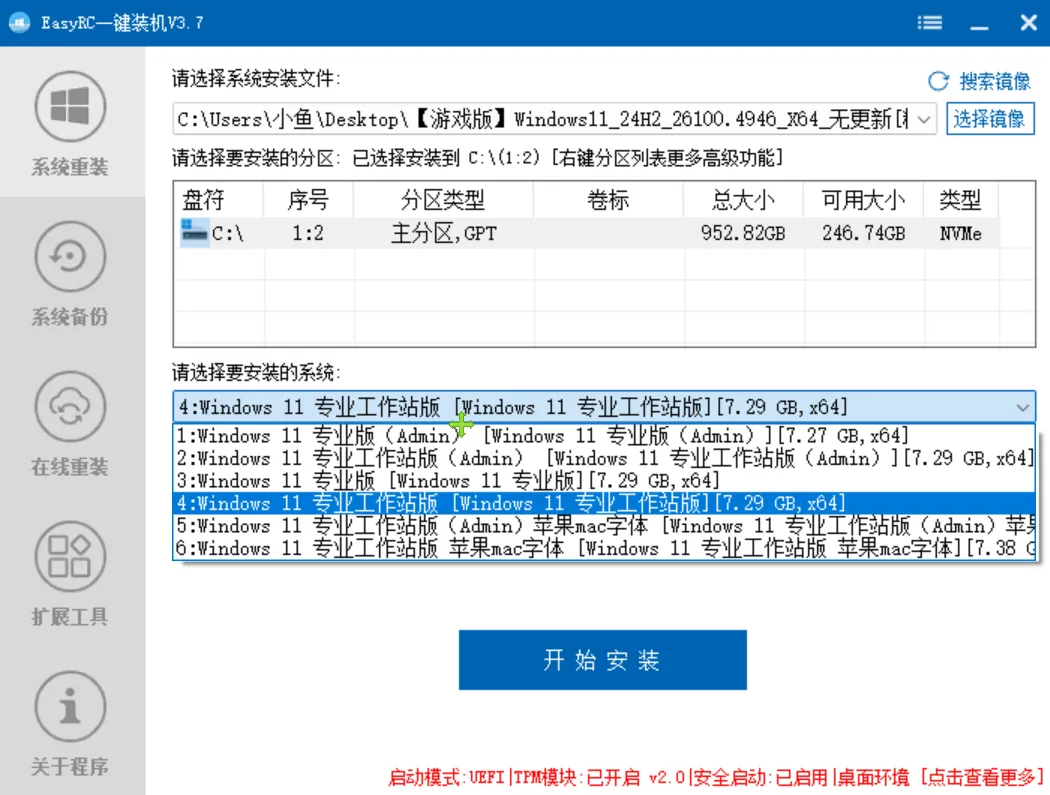Click the 选择镜像 button
This screenshot has height=795, width=1050.
990,119
